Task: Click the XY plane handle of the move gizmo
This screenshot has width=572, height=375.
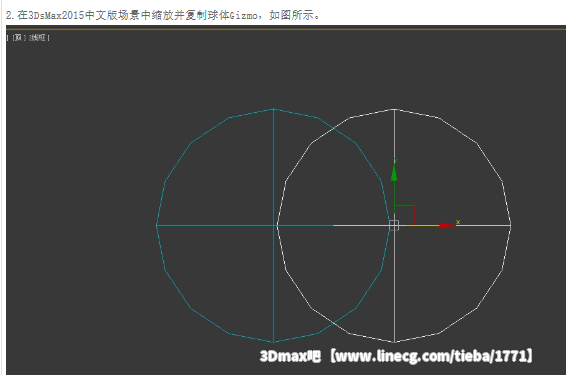Action: [x=405, y=215]
